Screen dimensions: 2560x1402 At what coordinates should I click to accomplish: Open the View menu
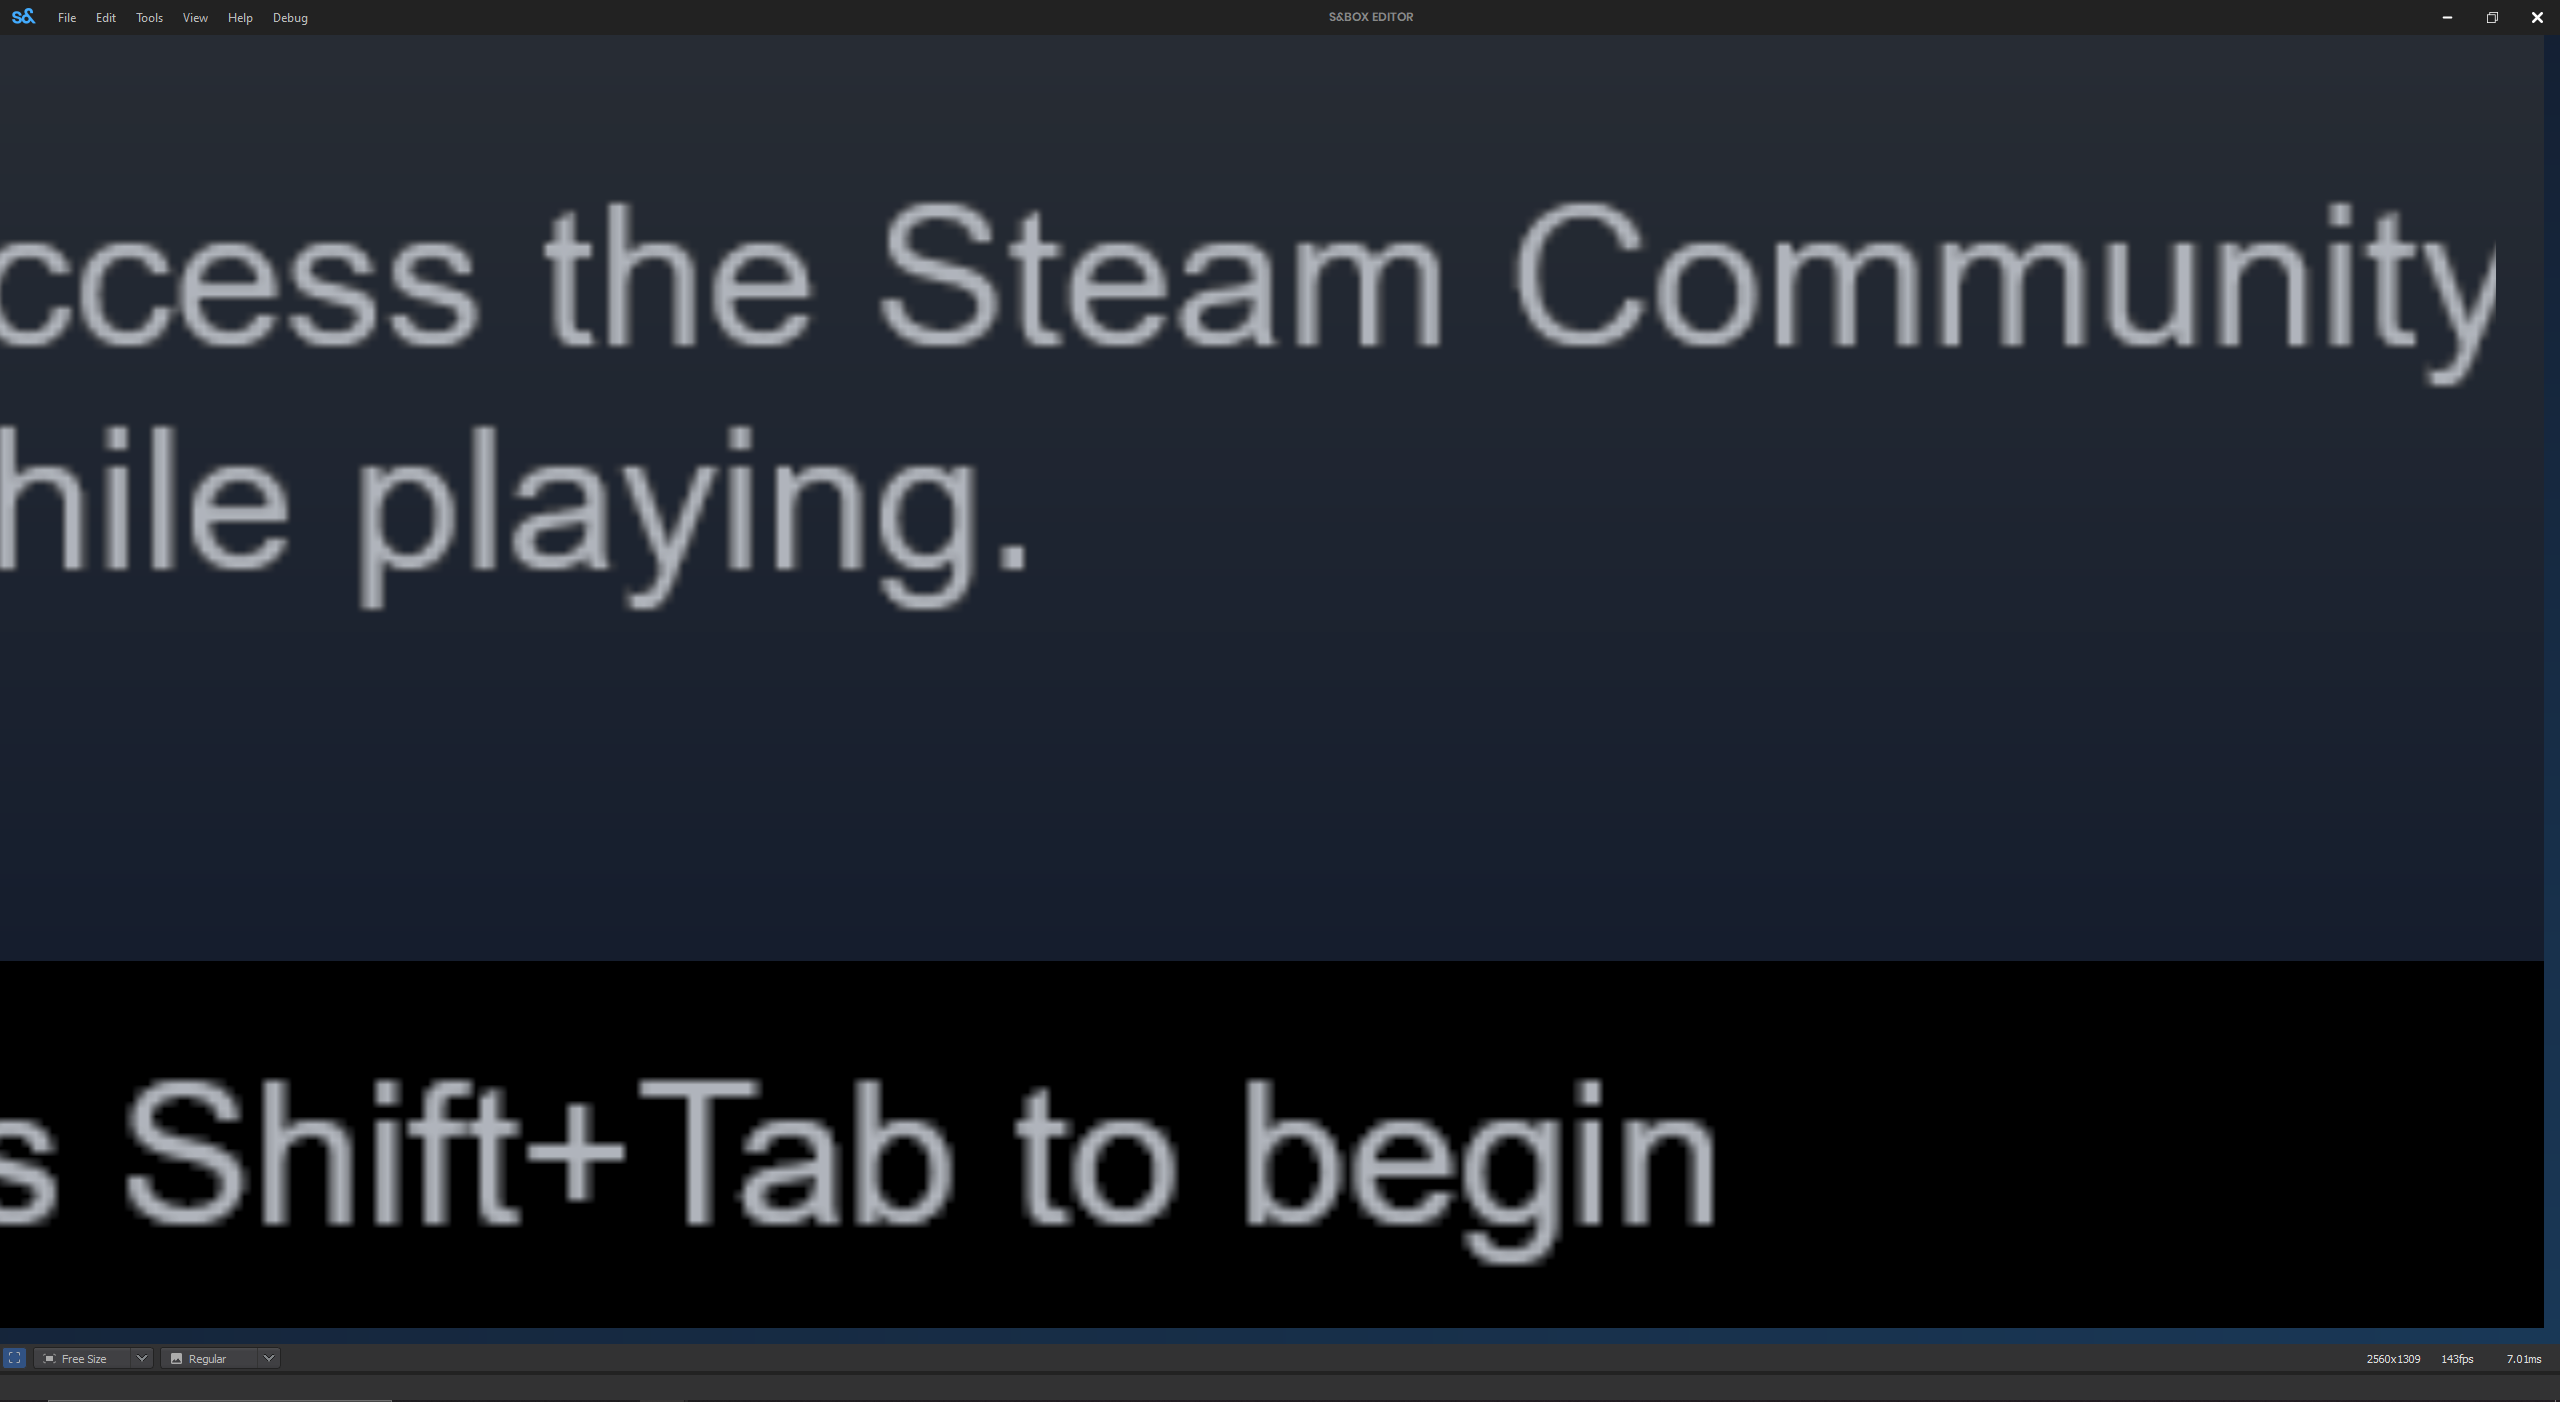tap(195, 18)
